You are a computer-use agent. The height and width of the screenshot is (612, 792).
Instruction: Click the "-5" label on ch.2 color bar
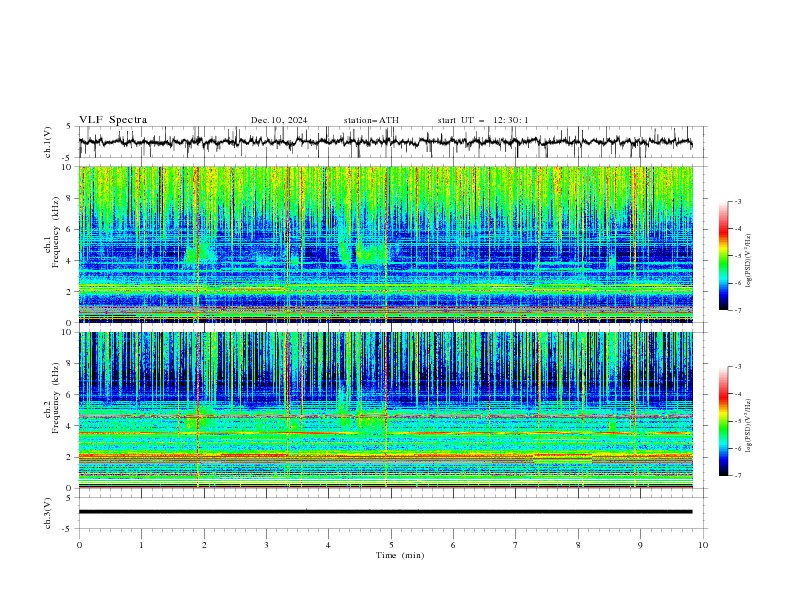tap(737, 421)
